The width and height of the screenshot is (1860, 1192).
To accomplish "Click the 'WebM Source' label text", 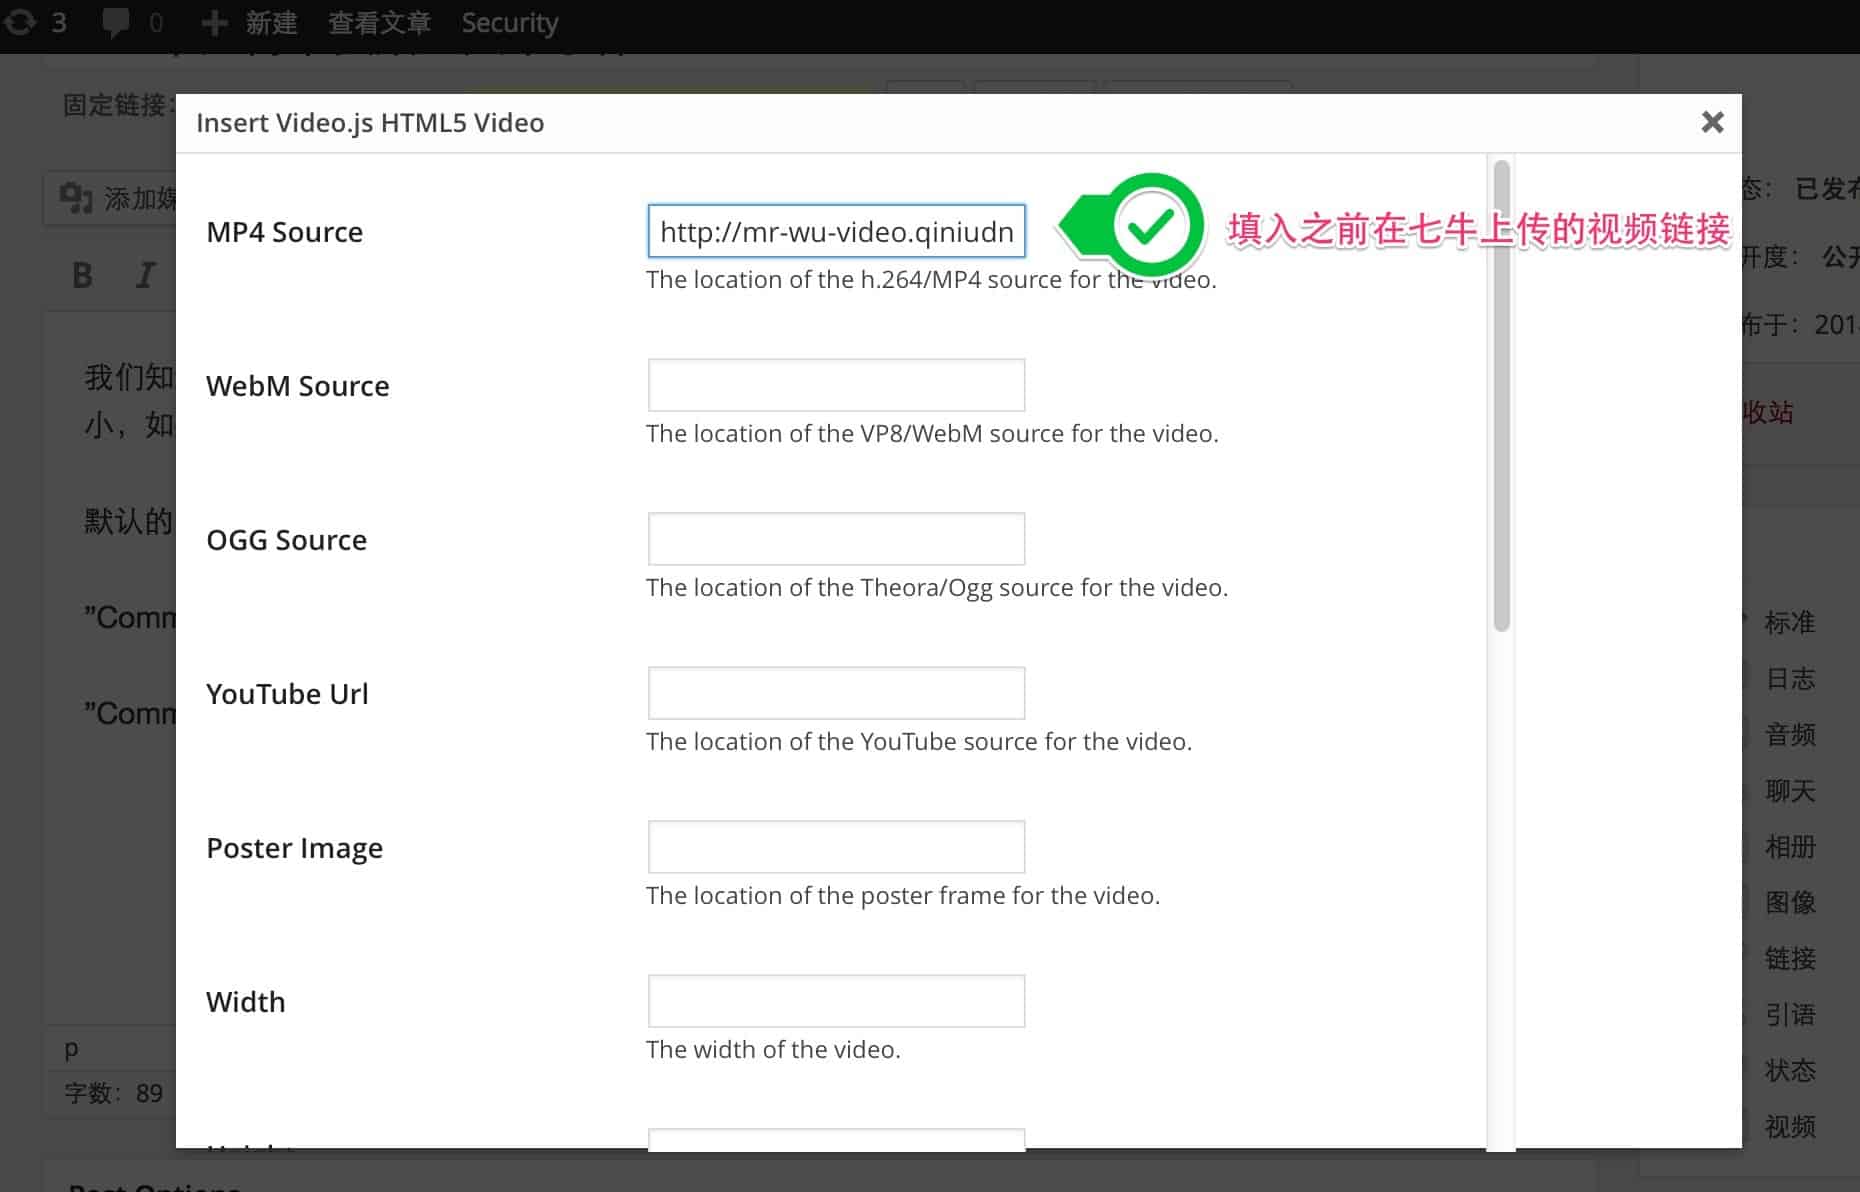I will (297, 386).
